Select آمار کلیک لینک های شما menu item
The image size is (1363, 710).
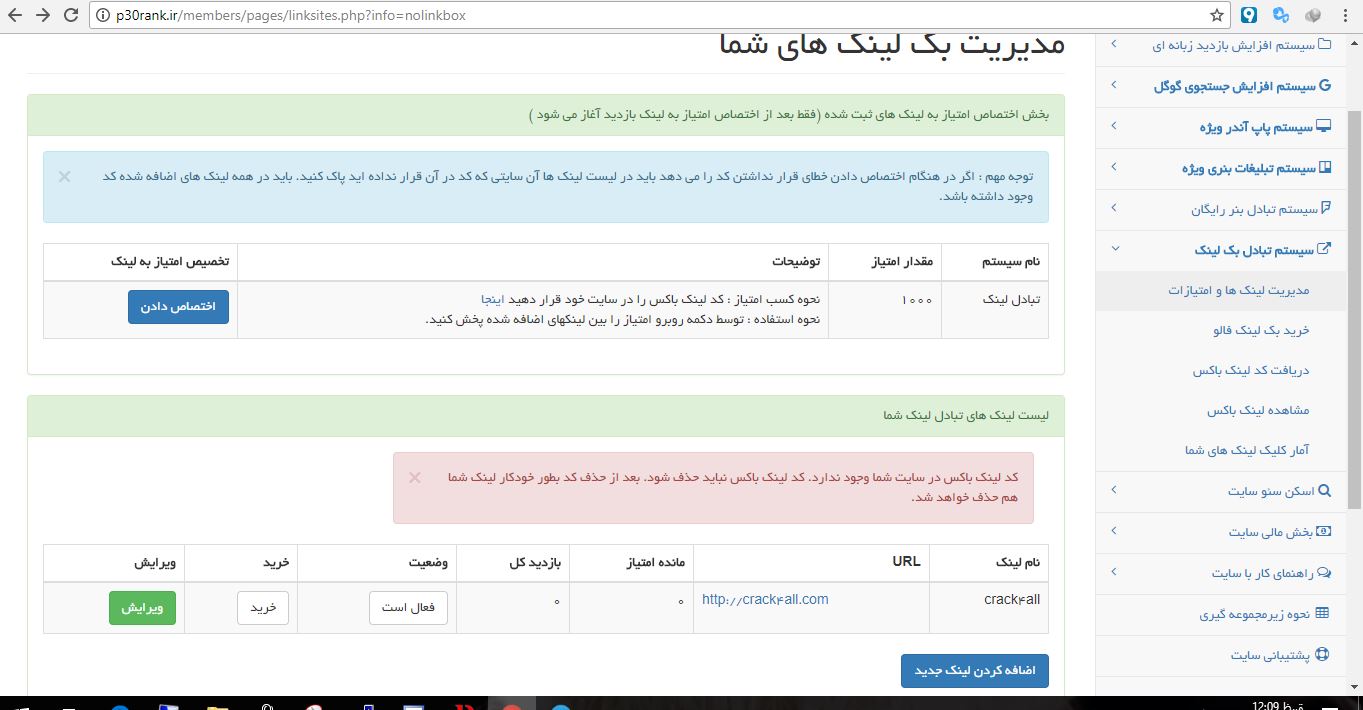click(1247, 450)
